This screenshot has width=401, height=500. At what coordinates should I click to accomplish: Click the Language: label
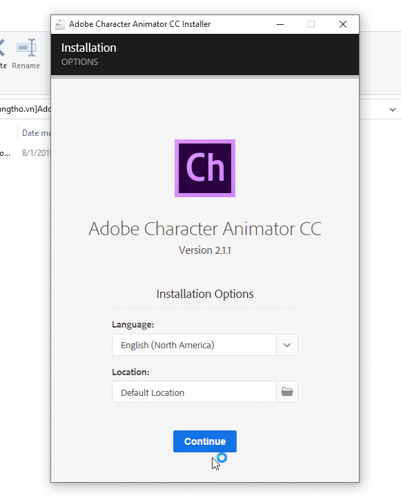point(133,325)
